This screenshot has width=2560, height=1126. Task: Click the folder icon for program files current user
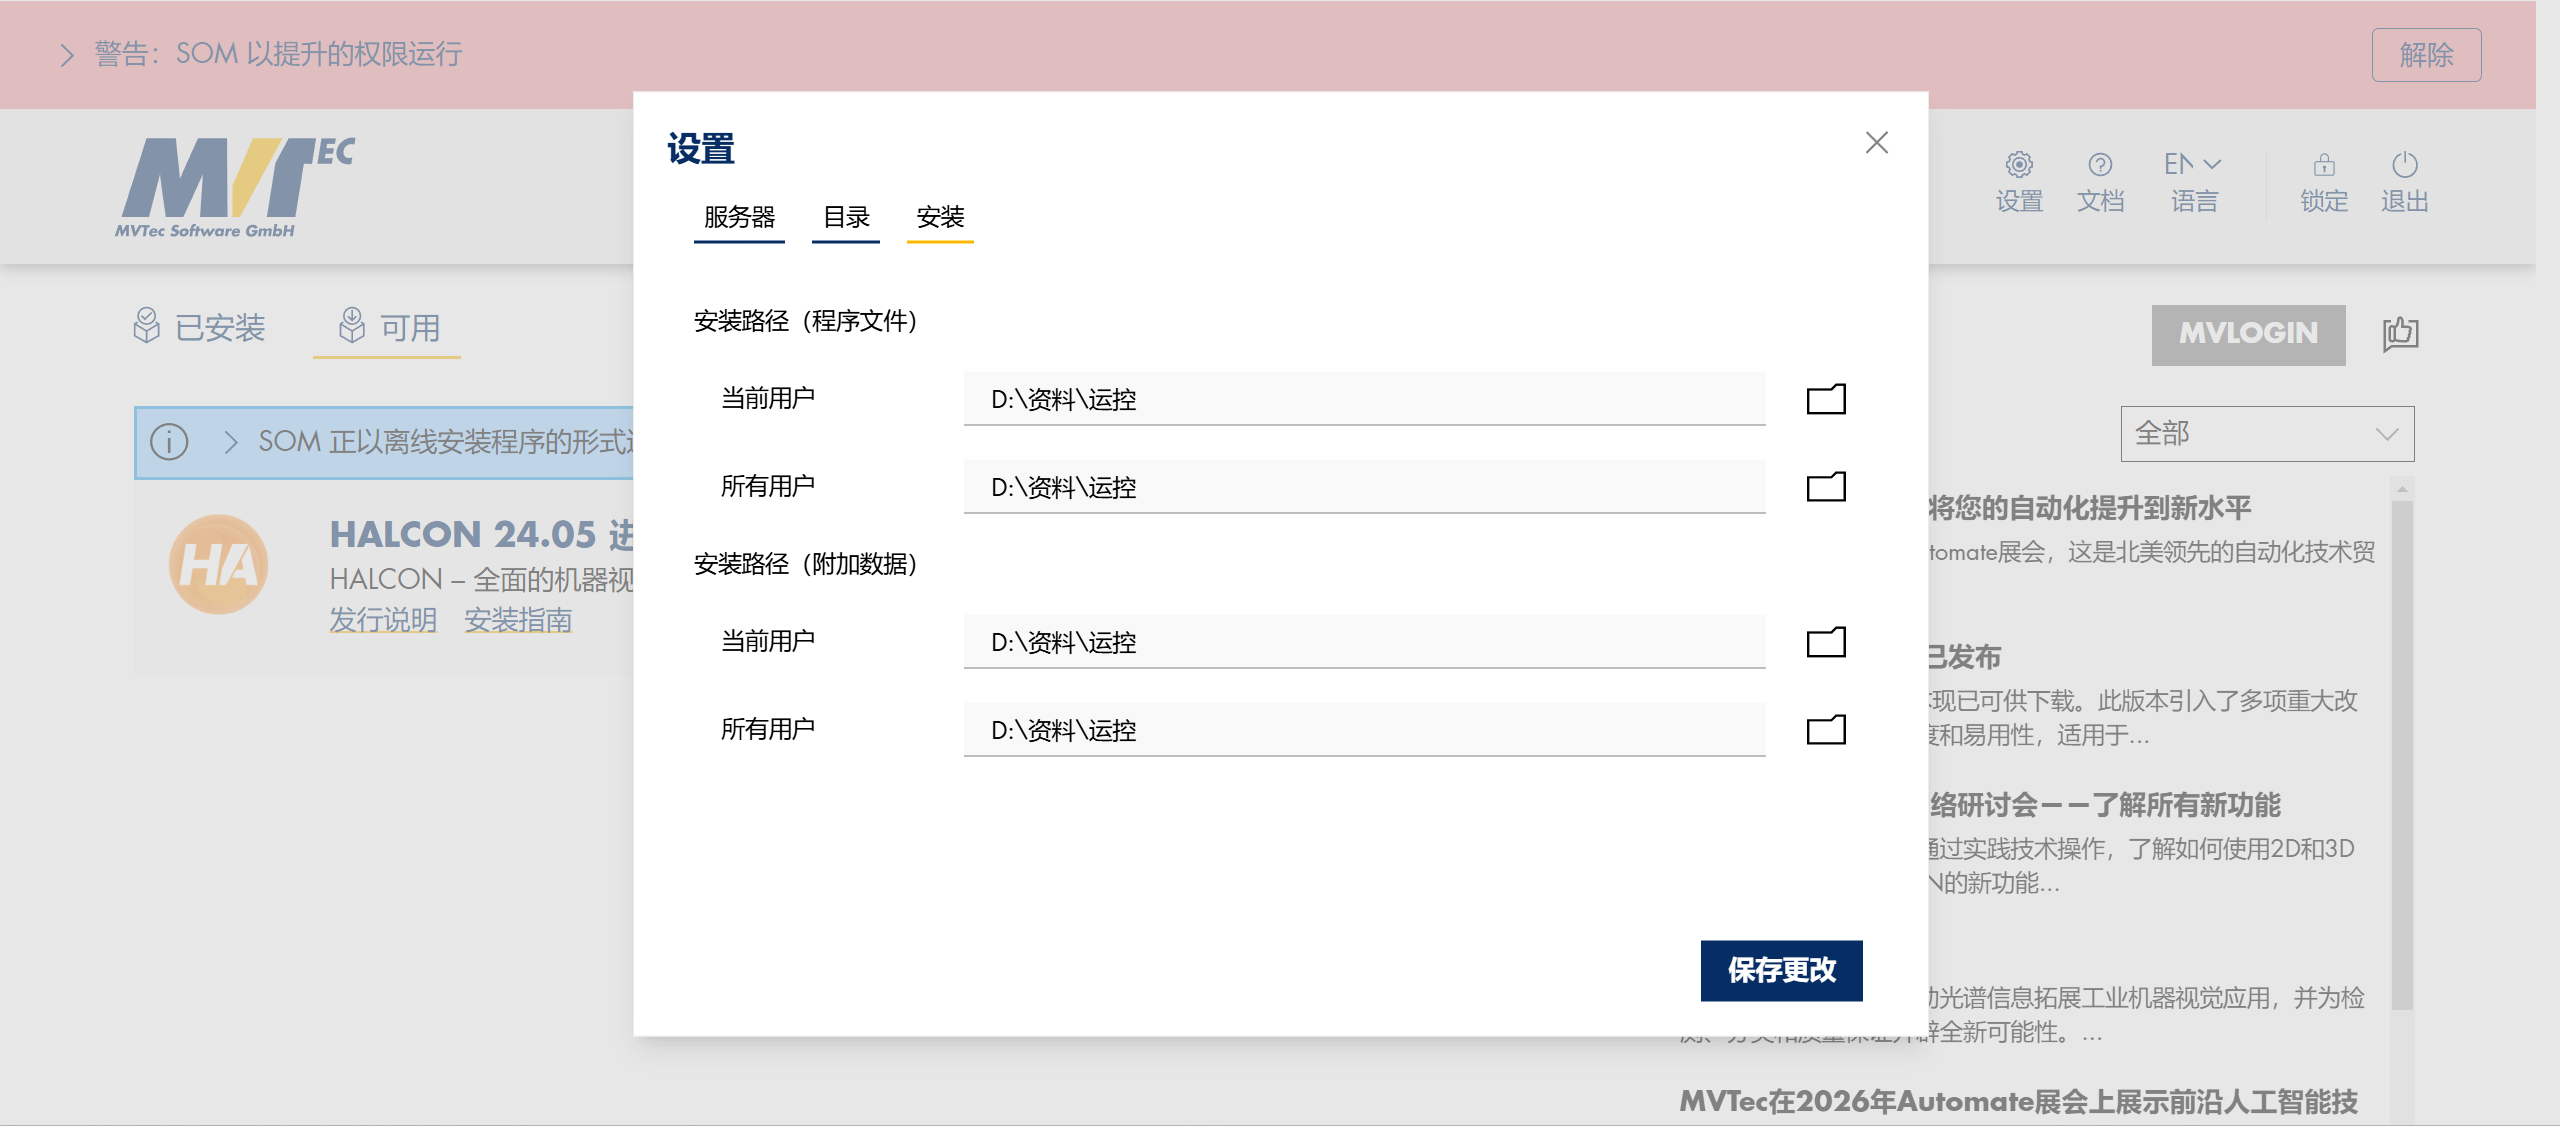(1826, 399)
